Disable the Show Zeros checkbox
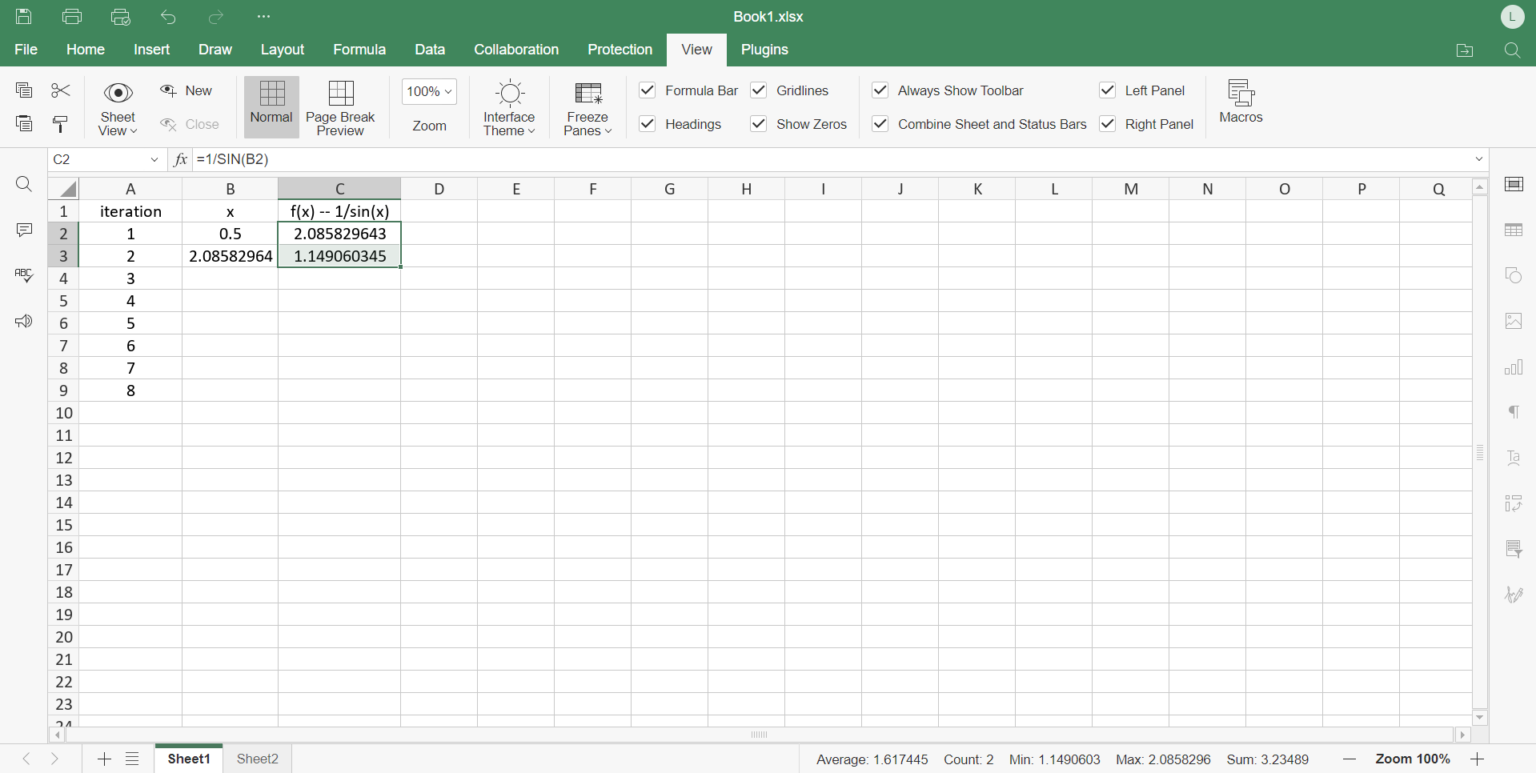 [758, 124]
